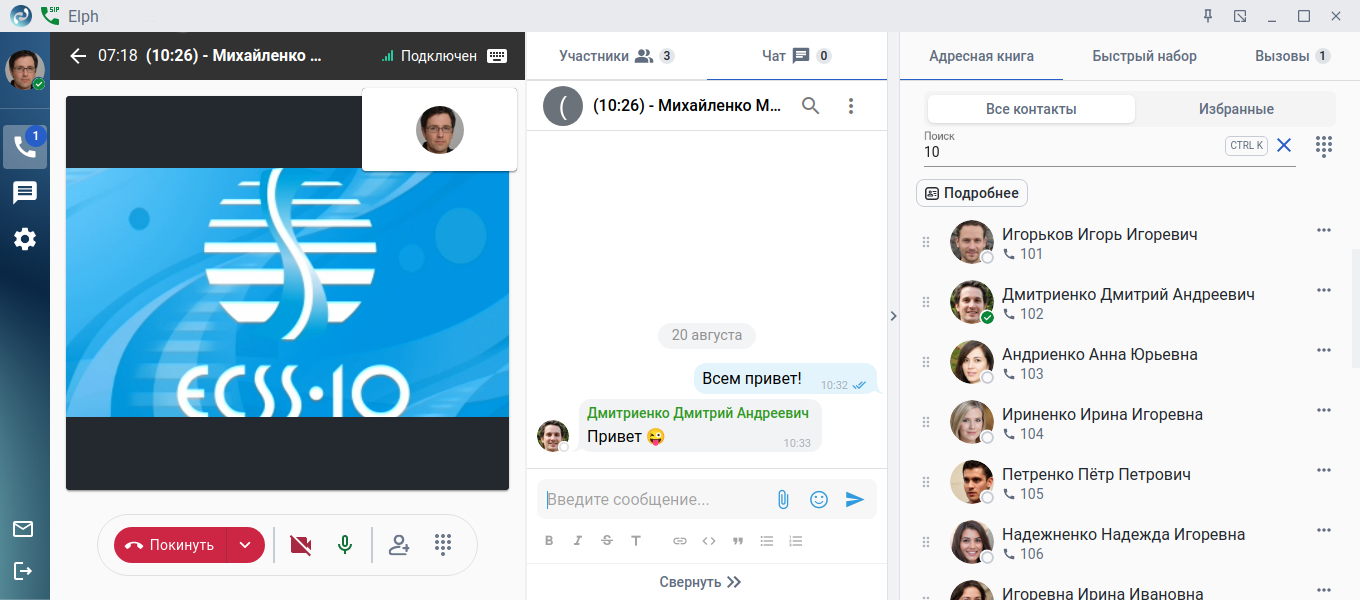Click drag handle of Надежненко Надежда row
Screen dimensions: 1360x600
tap(926, 542)
